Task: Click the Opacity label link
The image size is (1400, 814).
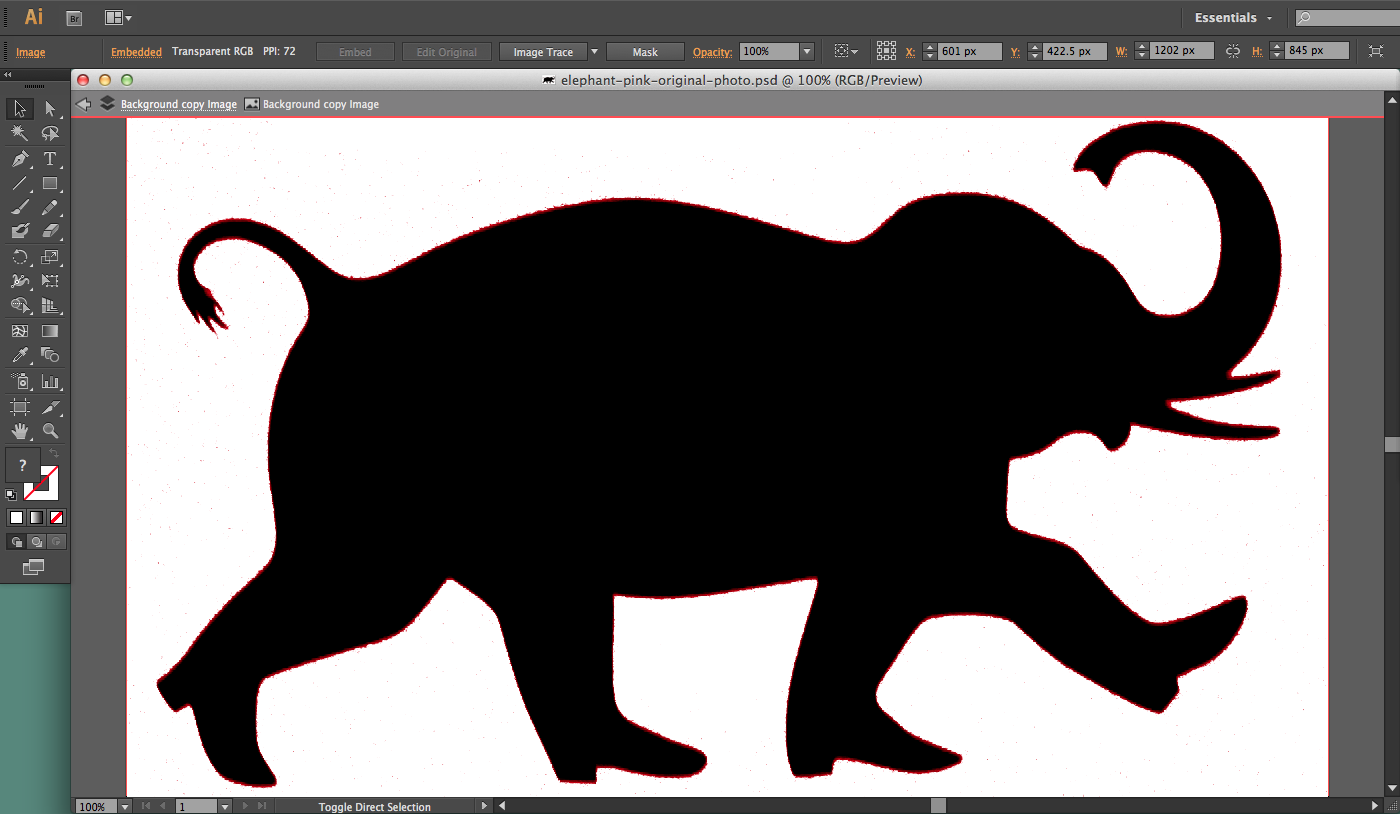Action: point(712,52)
